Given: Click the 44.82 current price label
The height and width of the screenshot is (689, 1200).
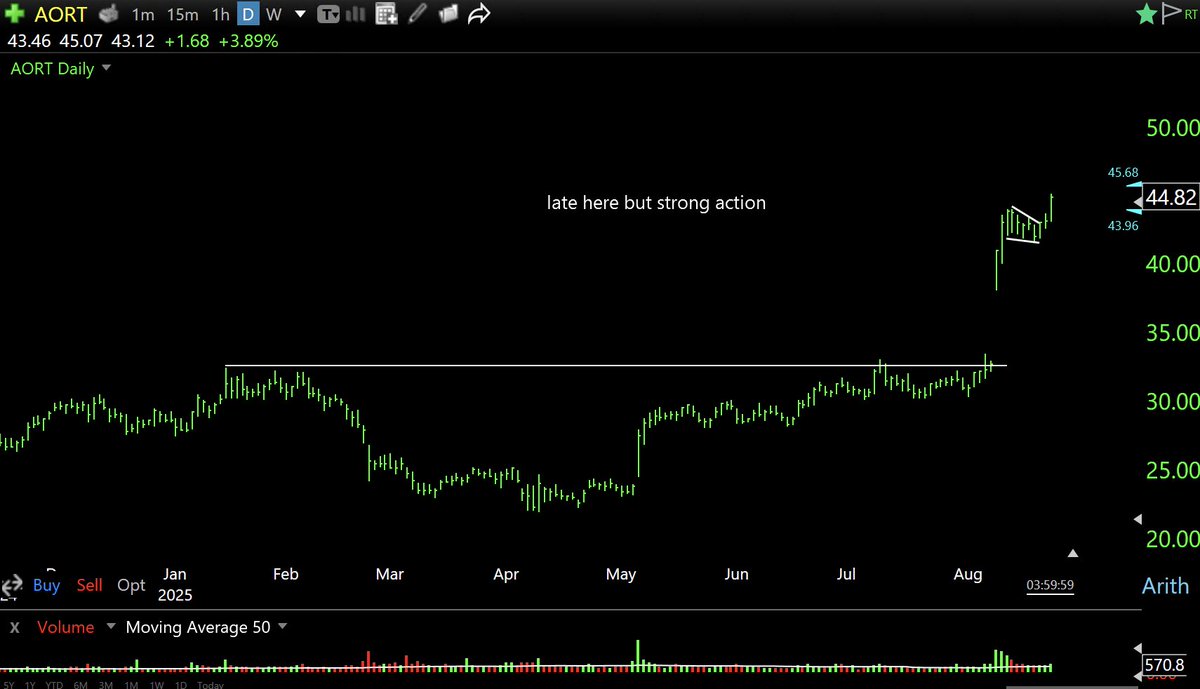Looking at the screenshot, I should tap(1171, 198).
